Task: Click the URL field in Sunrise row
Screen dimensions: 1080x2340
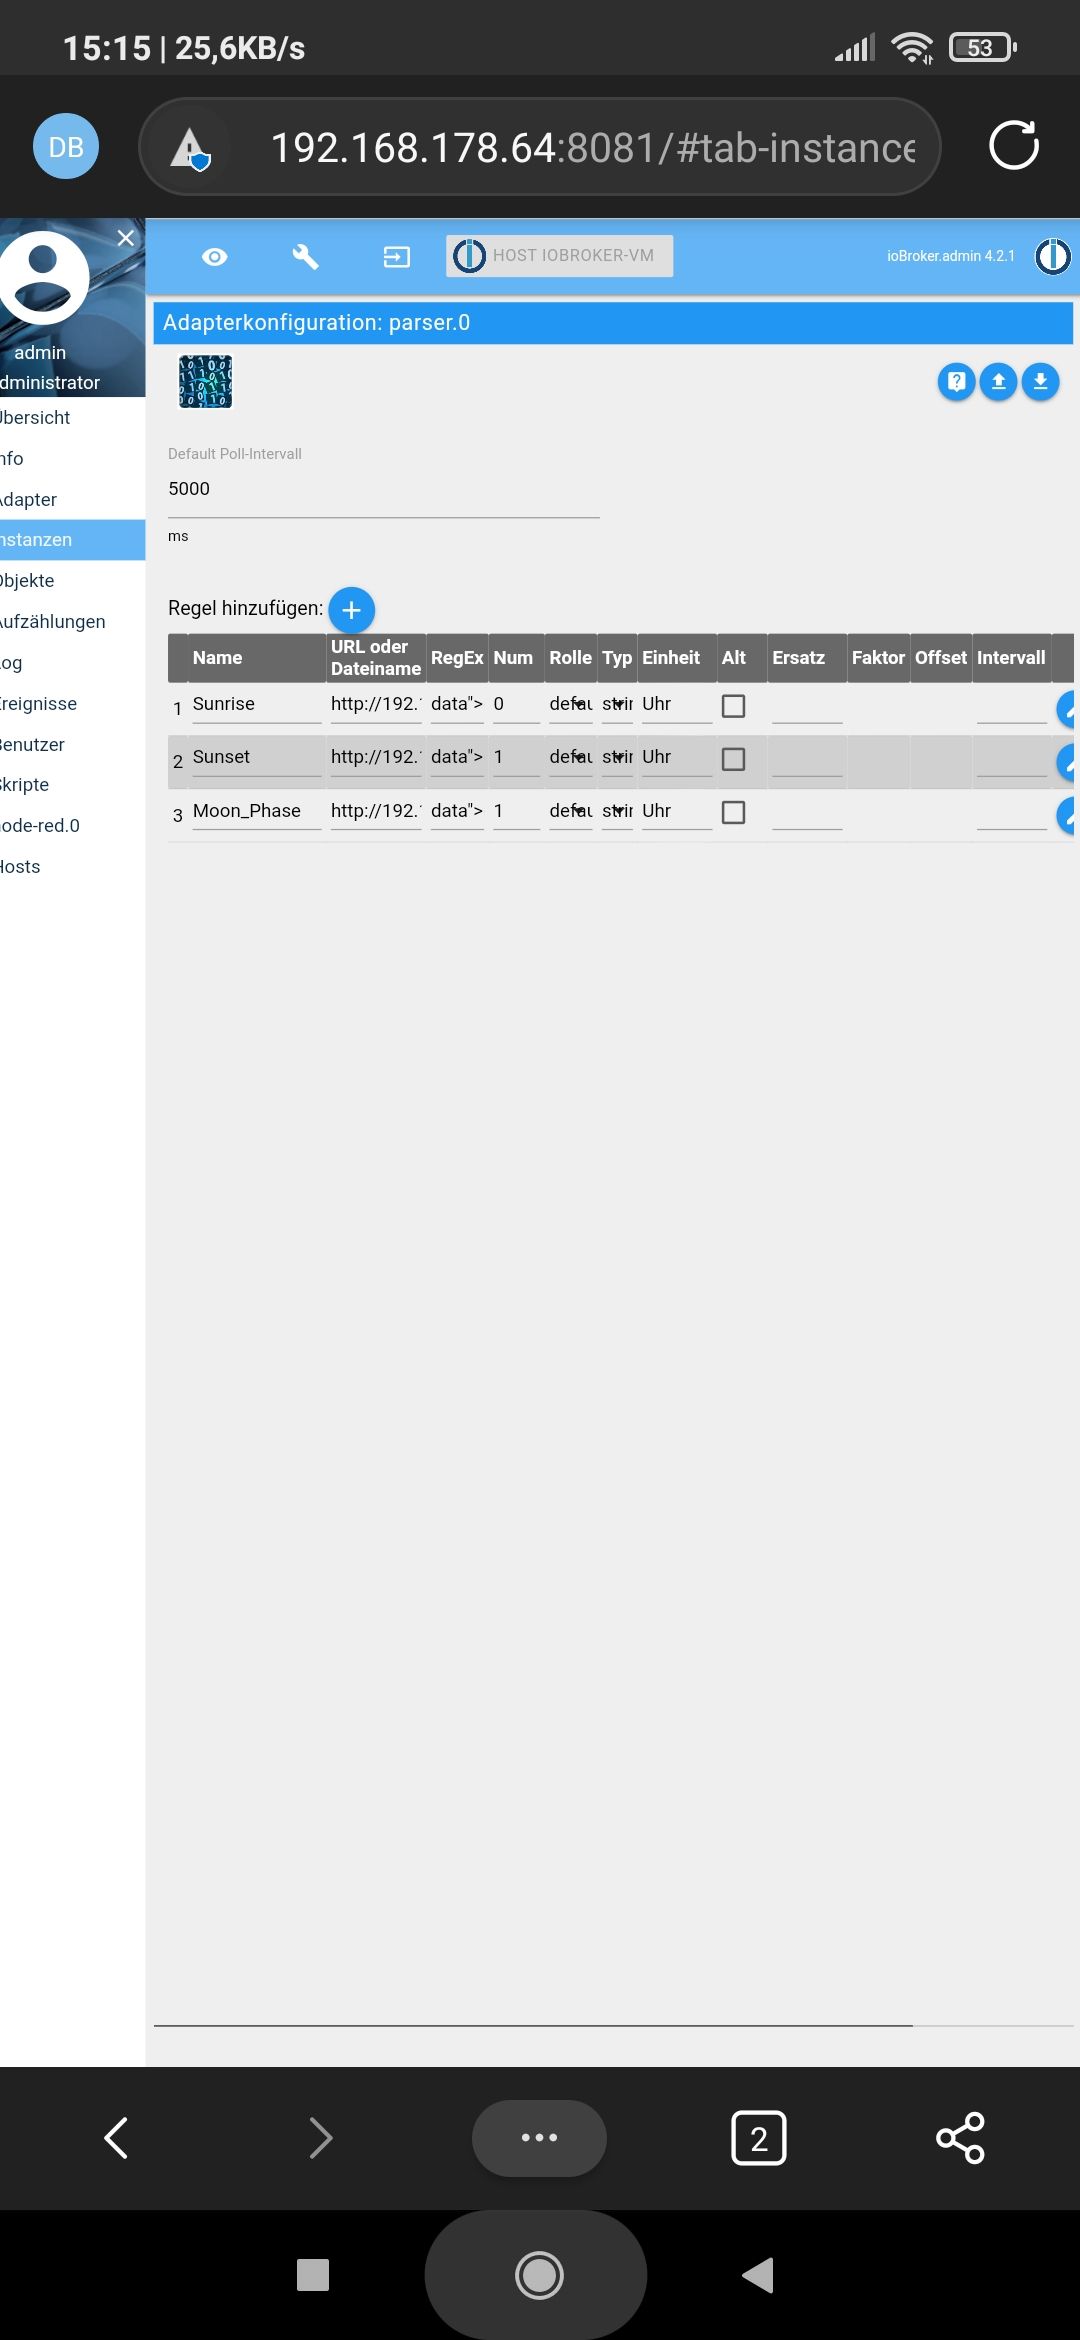Action: coord(376,705)
